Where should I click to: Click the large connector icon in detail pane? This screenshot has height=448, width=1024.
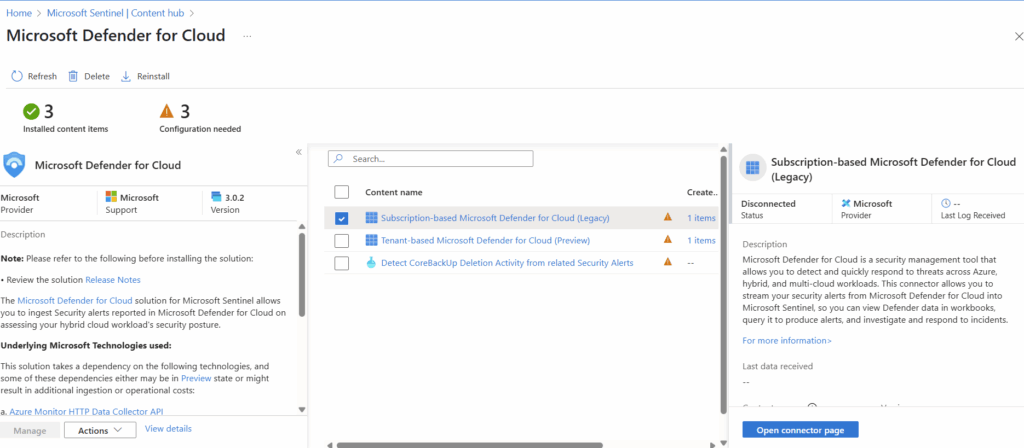coord(752,168)
